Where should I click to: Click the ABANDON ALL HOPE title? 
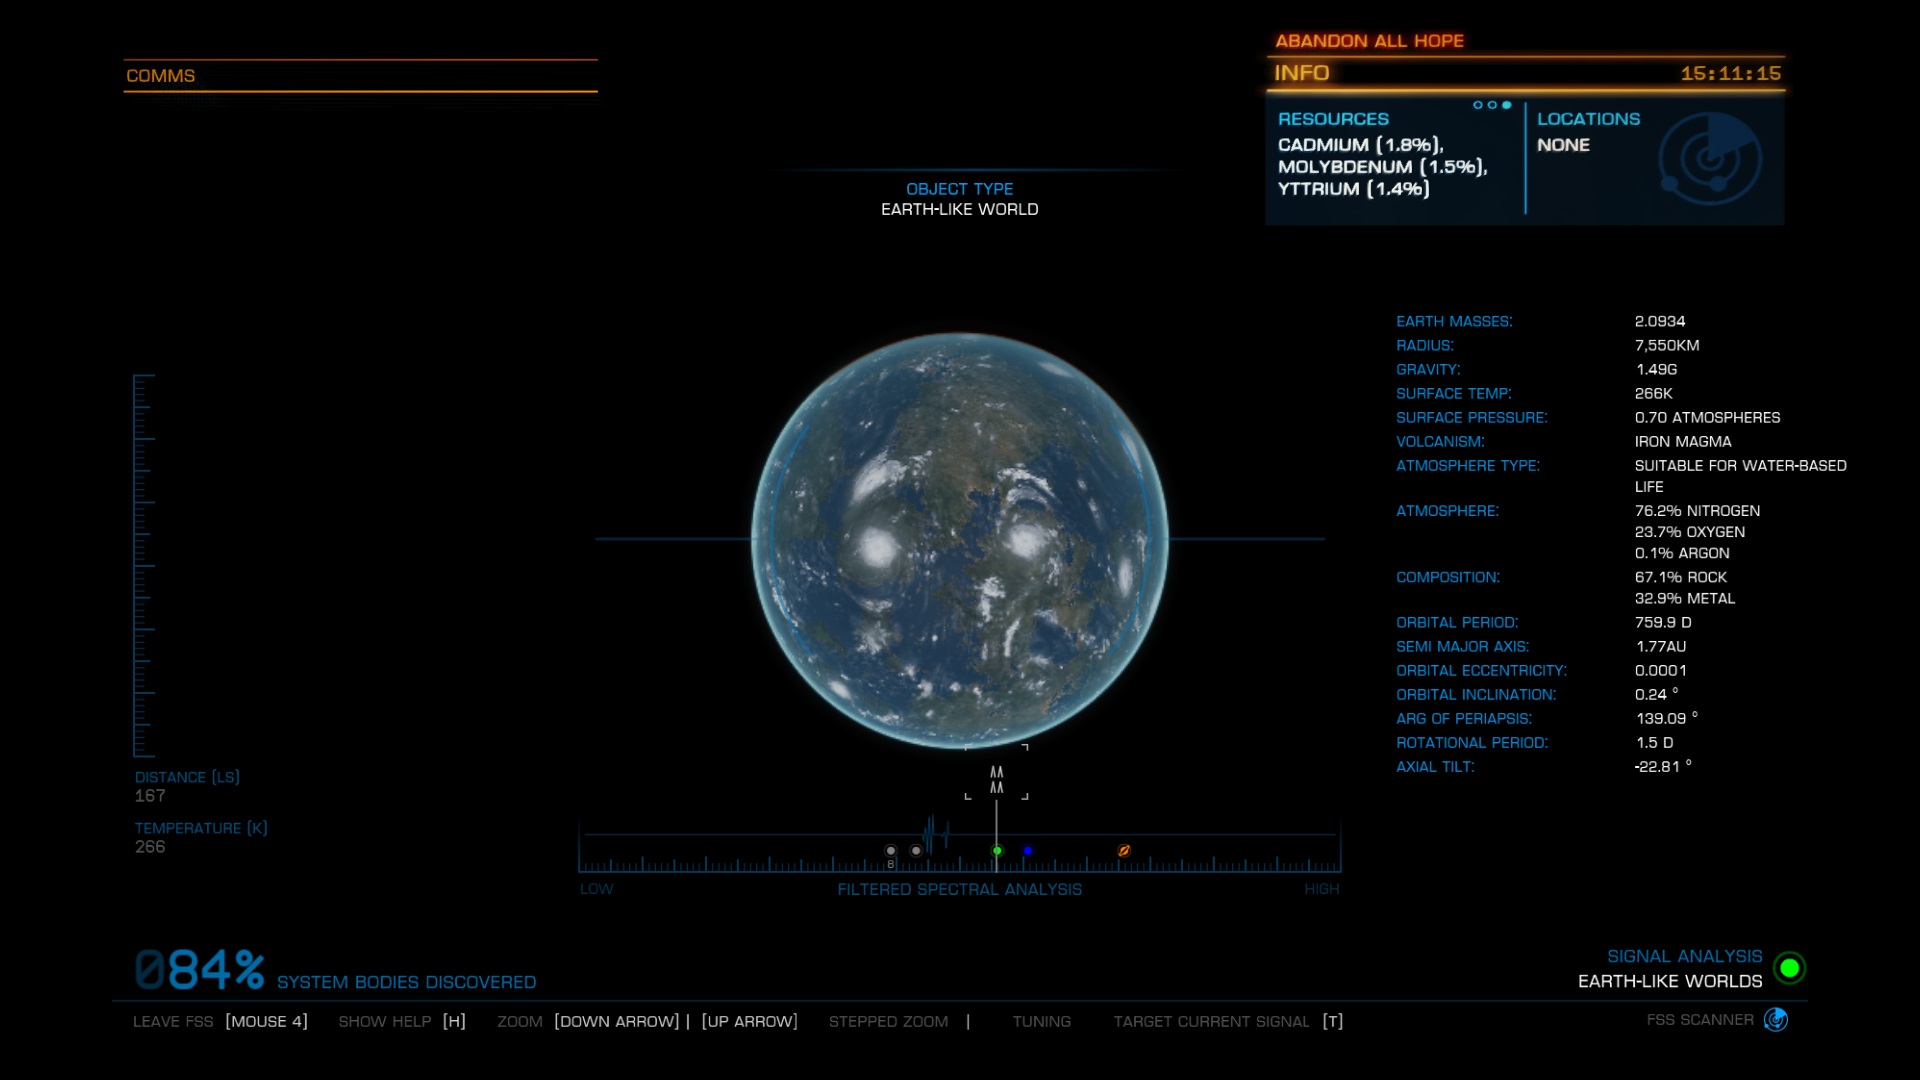tap(1369, 41)
